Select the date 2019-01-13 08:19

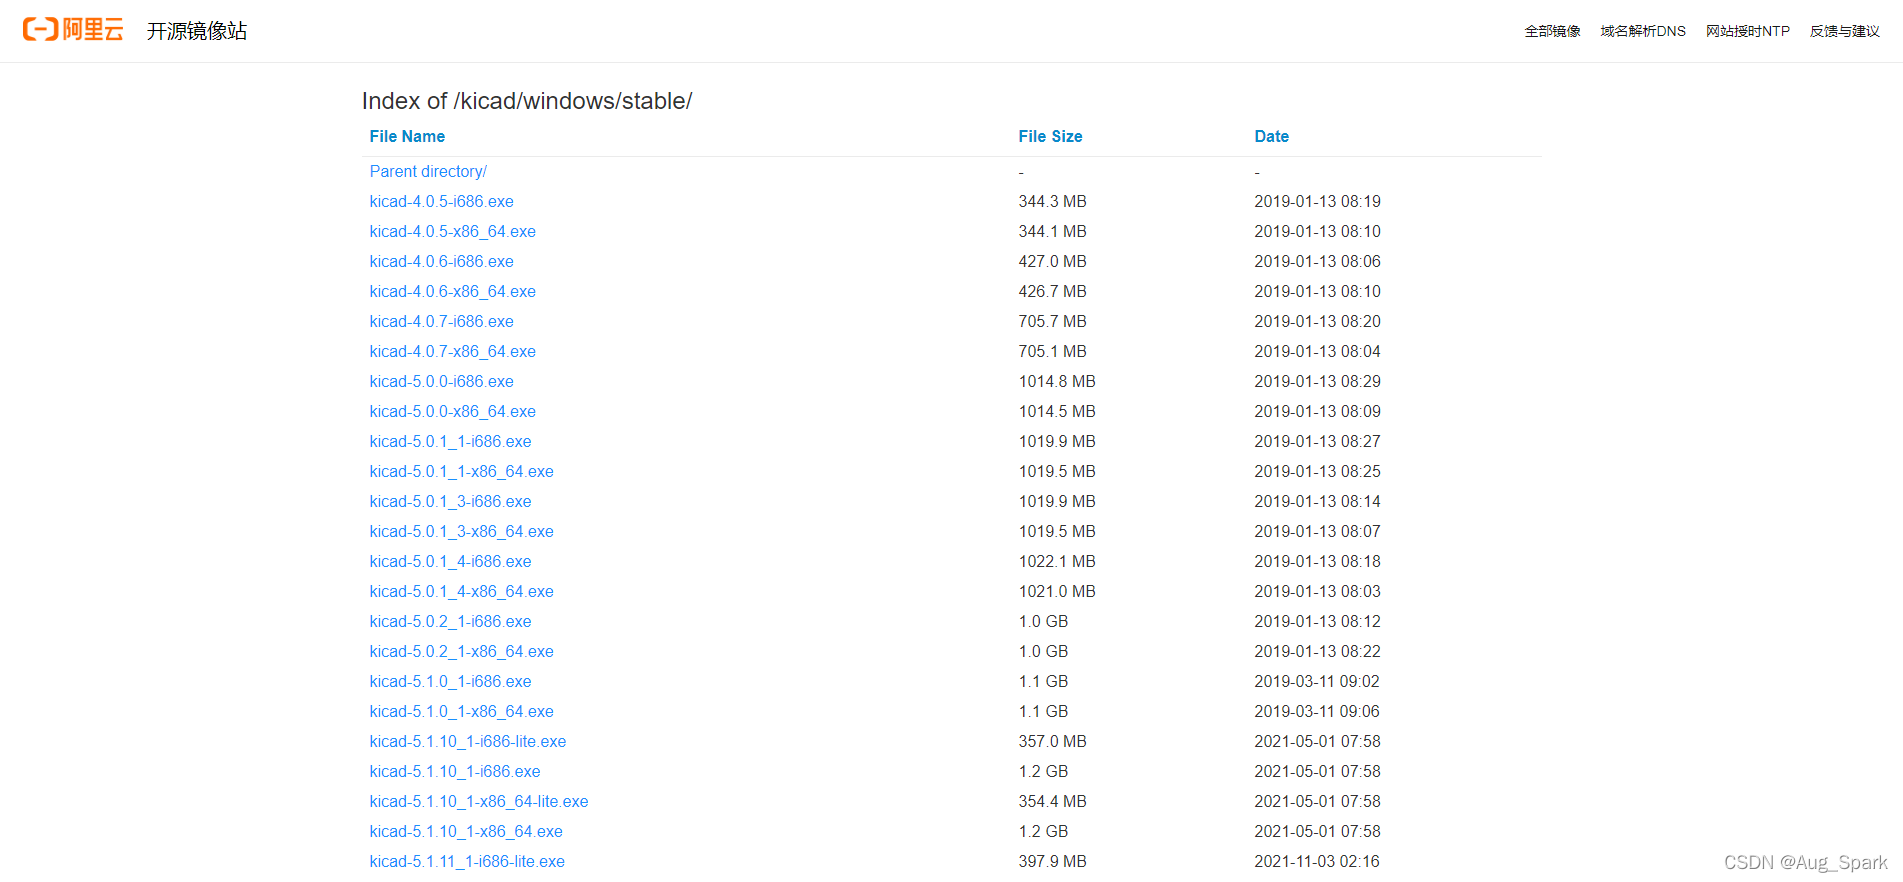(x=1317, y=201)
